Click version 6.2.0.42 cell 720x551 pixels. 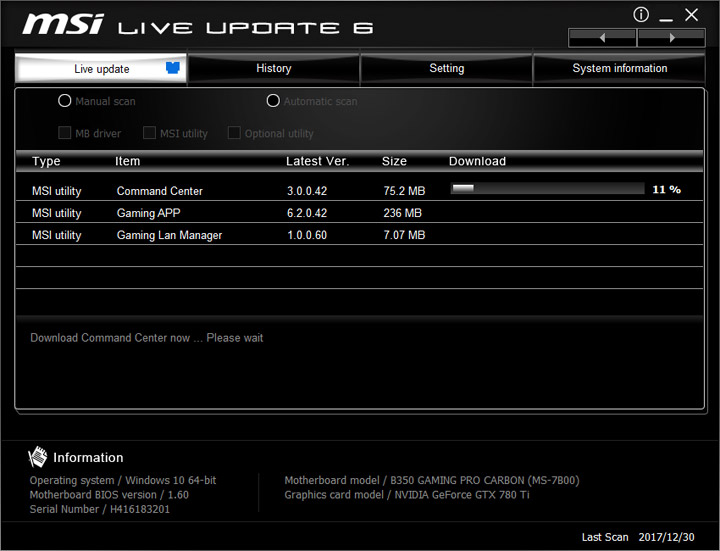[307, 213]
